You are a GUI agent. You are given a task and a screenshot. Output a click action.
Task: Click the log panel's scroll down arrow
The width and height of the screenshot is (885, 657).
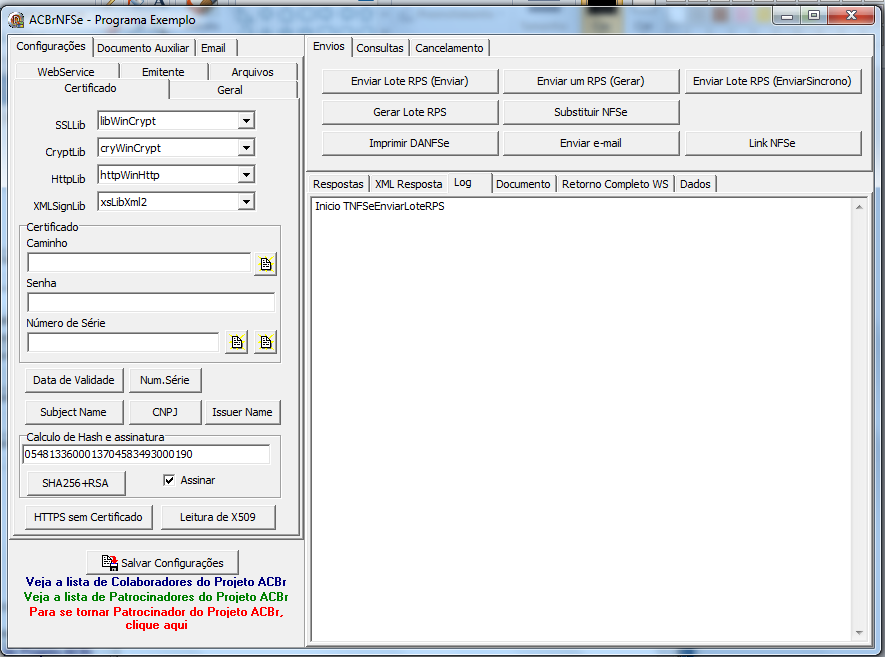[859, 633]
